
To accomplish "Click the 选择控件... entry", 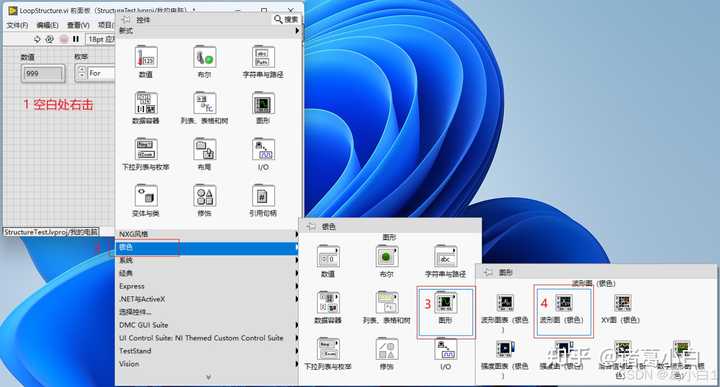I will tap(208, 312).
